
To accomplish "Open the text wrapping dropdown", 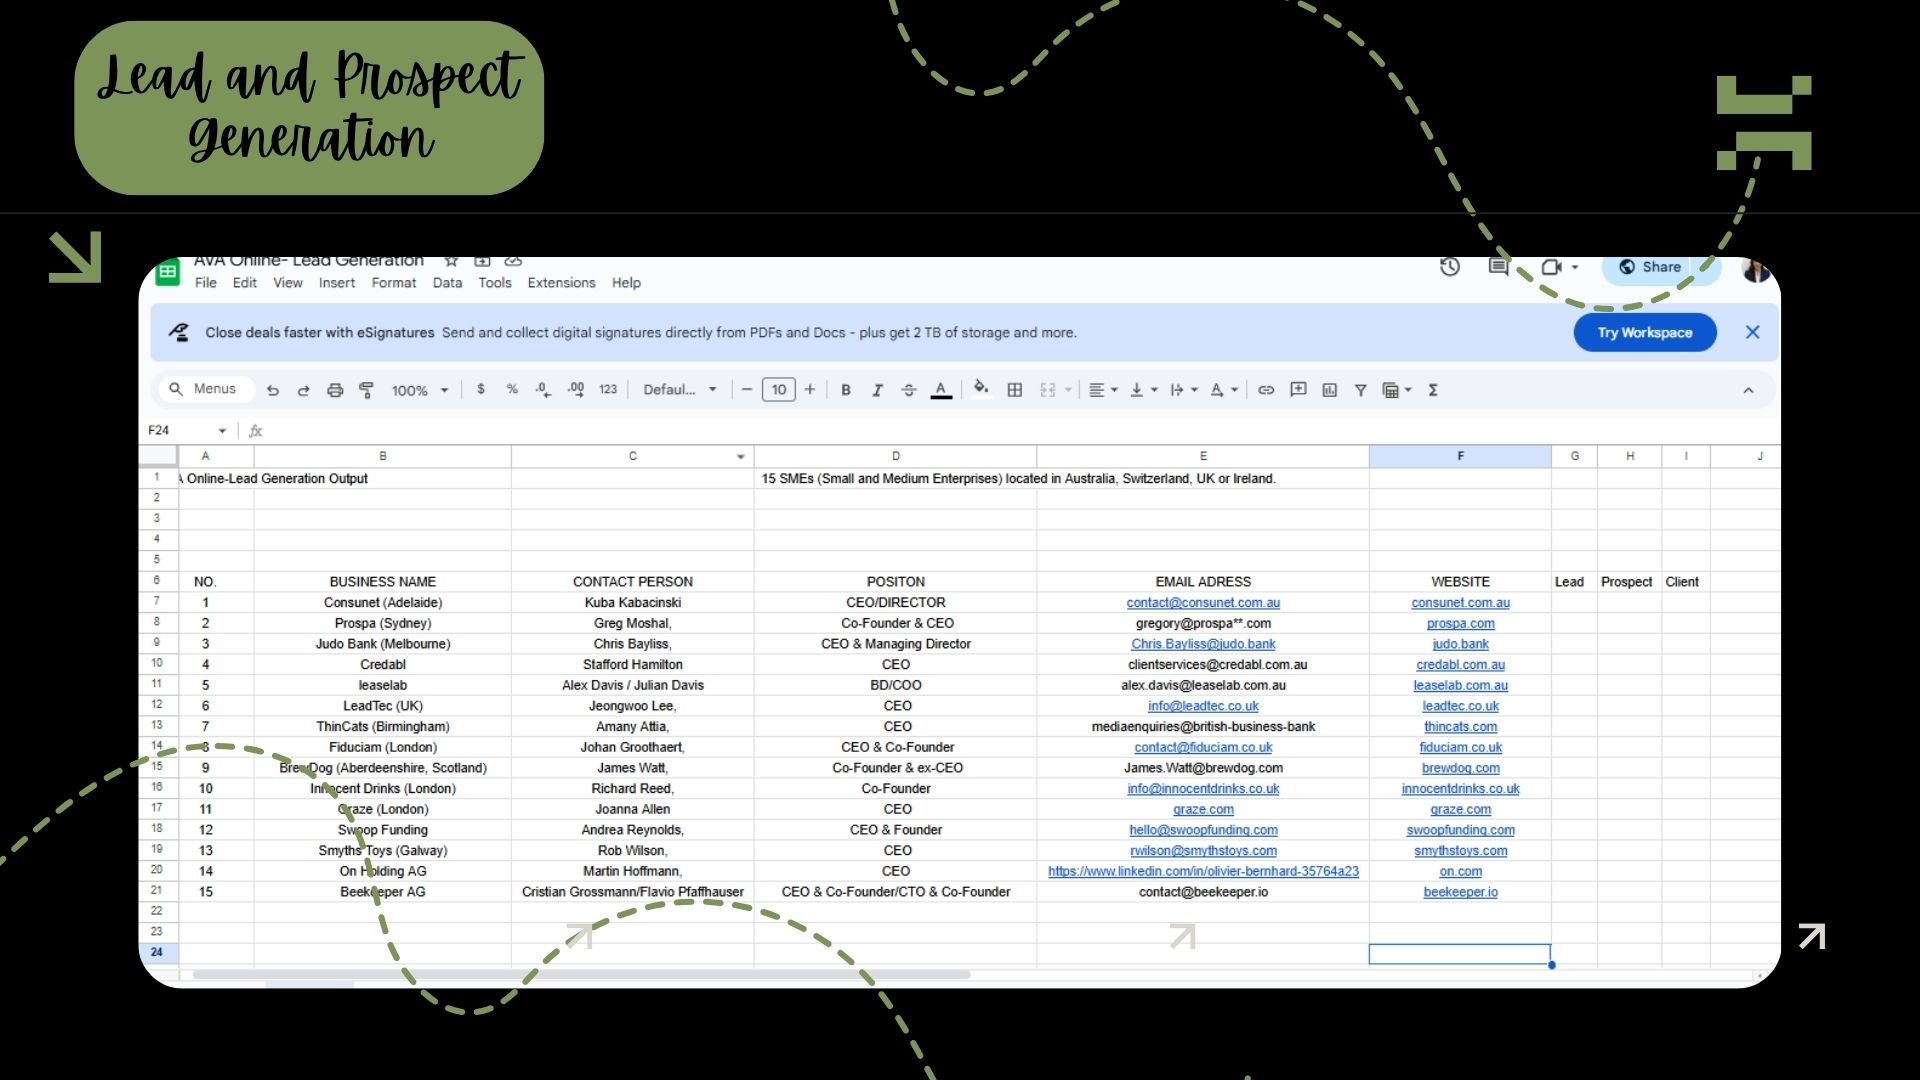I will [1183, 390].
